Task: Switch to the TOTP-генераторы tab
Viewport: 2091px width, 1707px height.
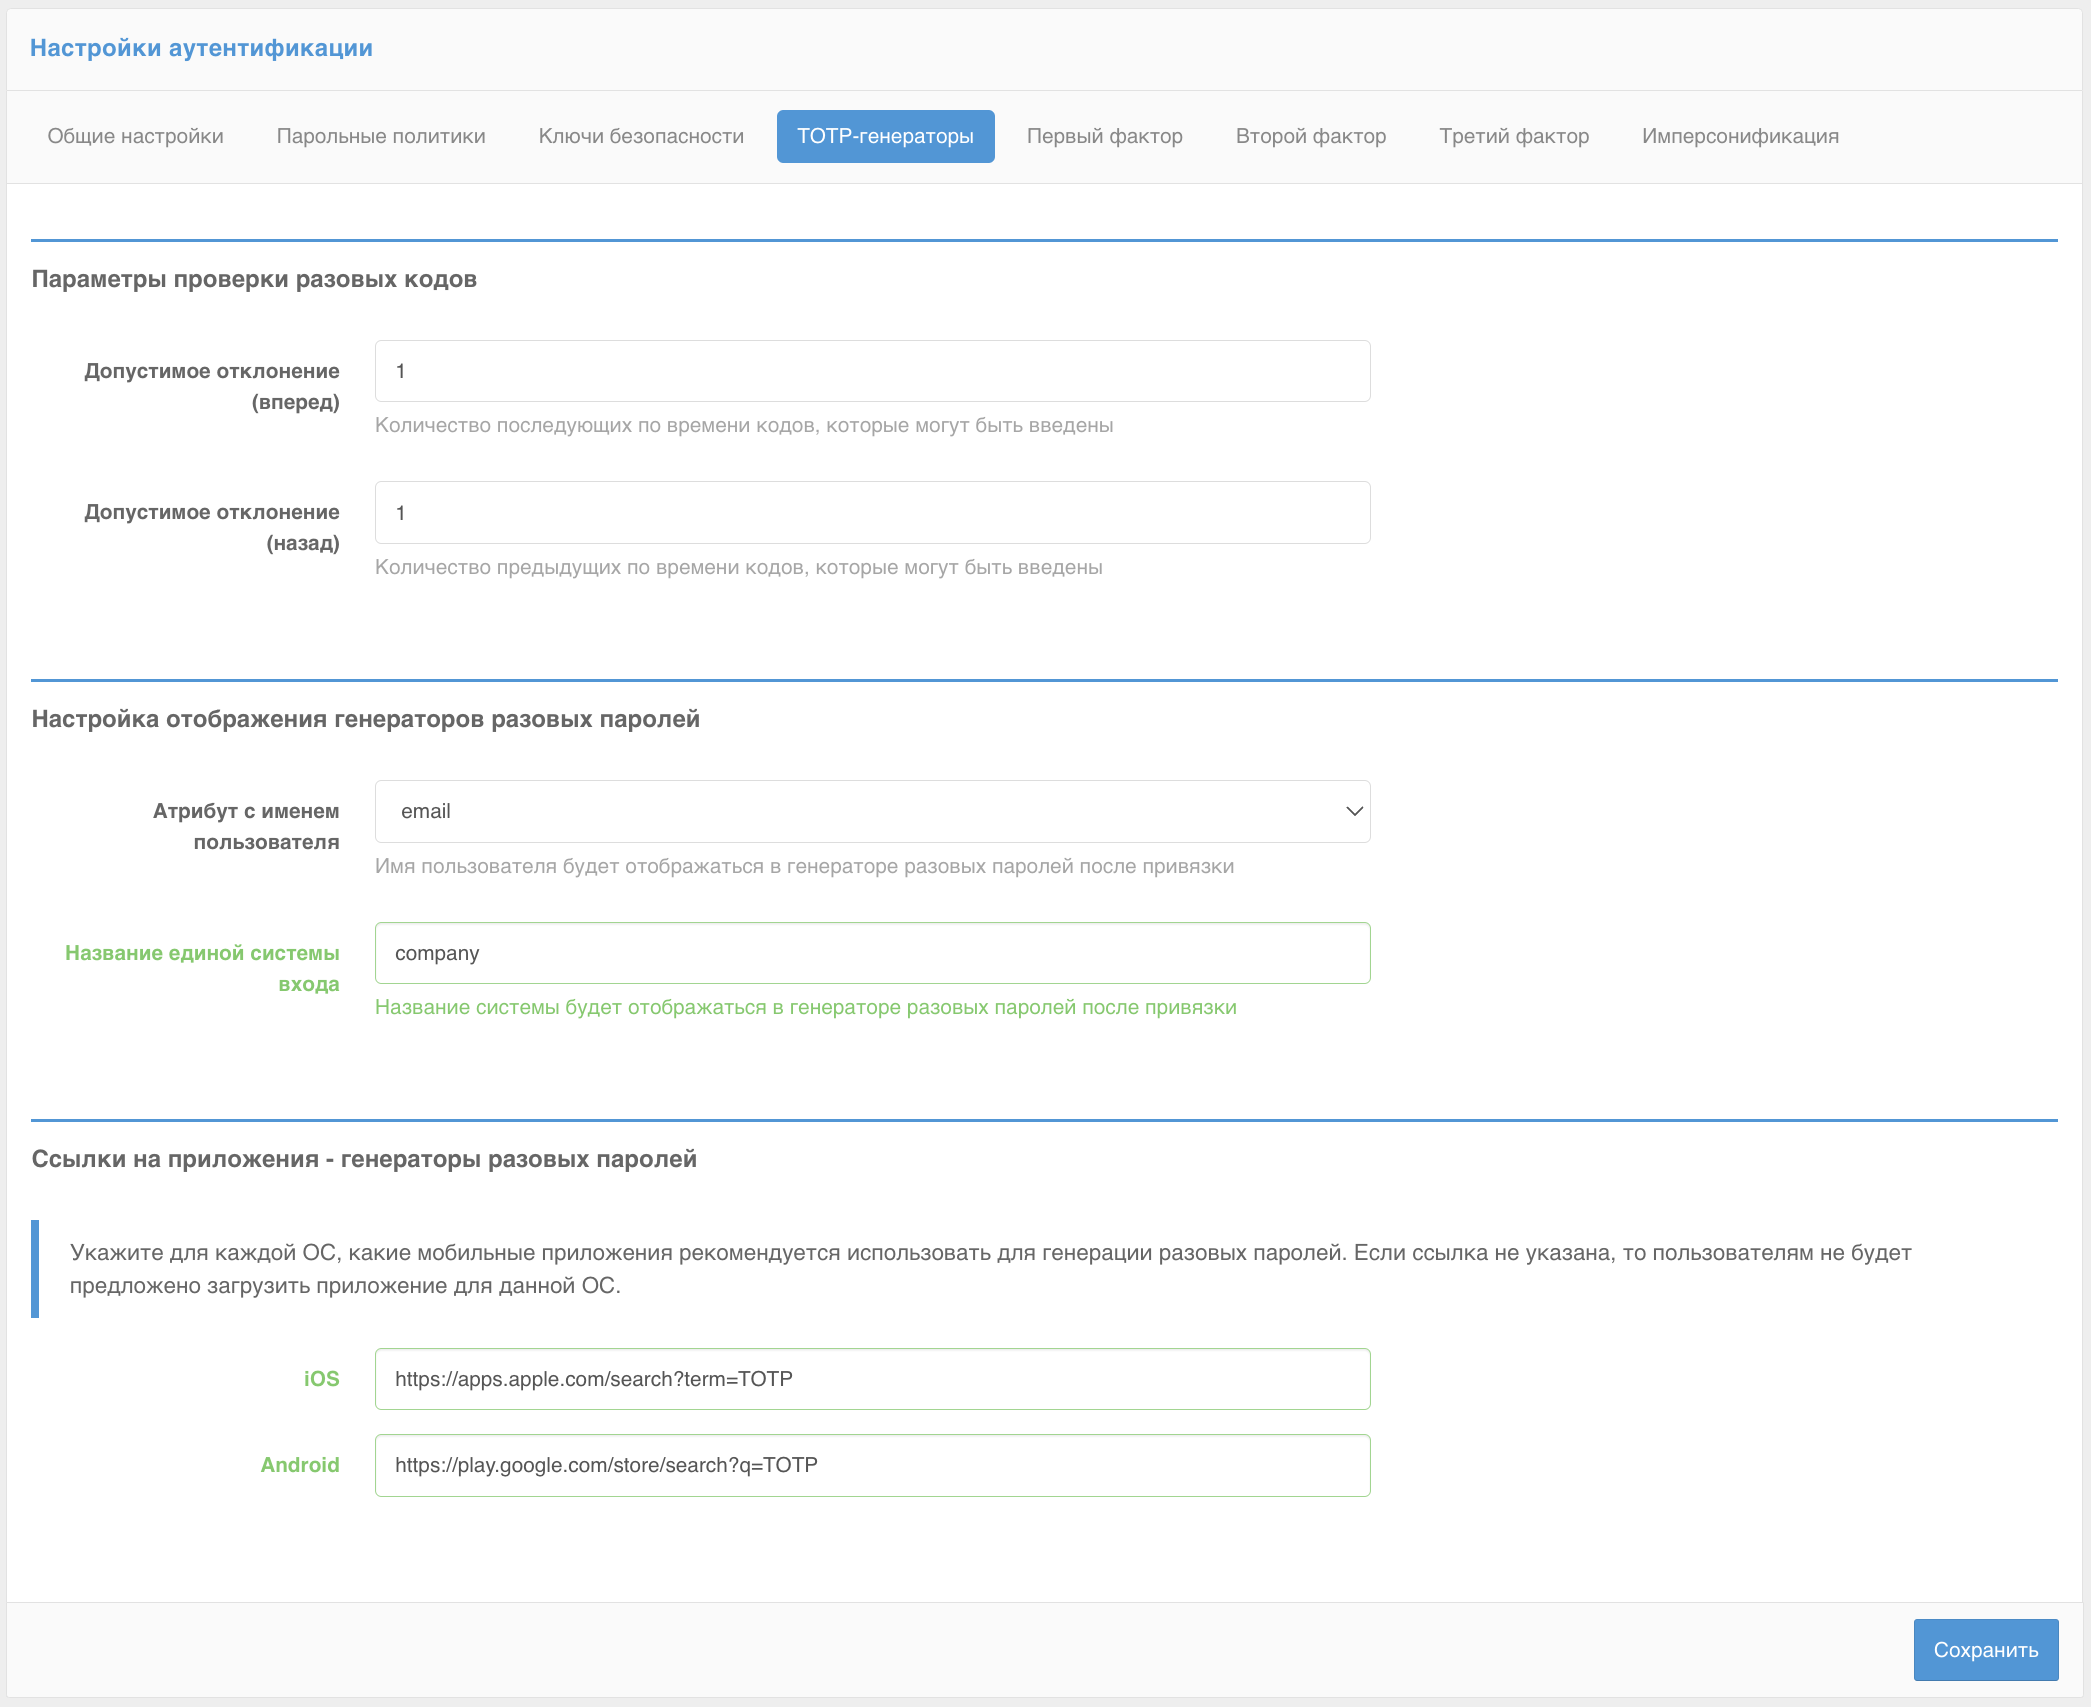Action: click(x=884, y=136)
